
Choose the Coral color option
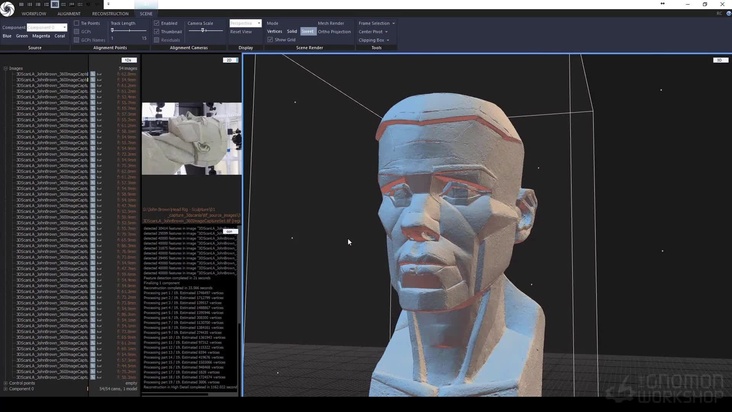[x=60, y=36]
